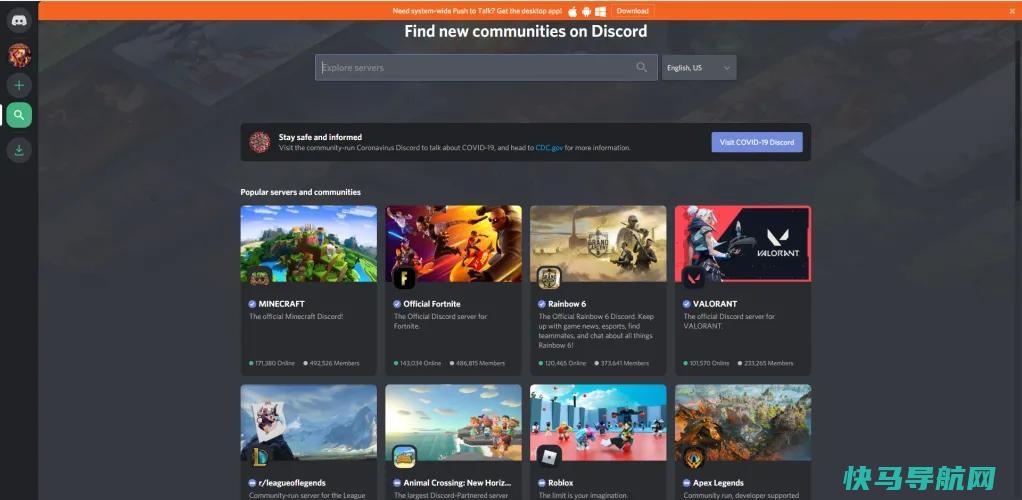Open the Rainbow 6 banner thumbnail

click(x=598, y=244)
